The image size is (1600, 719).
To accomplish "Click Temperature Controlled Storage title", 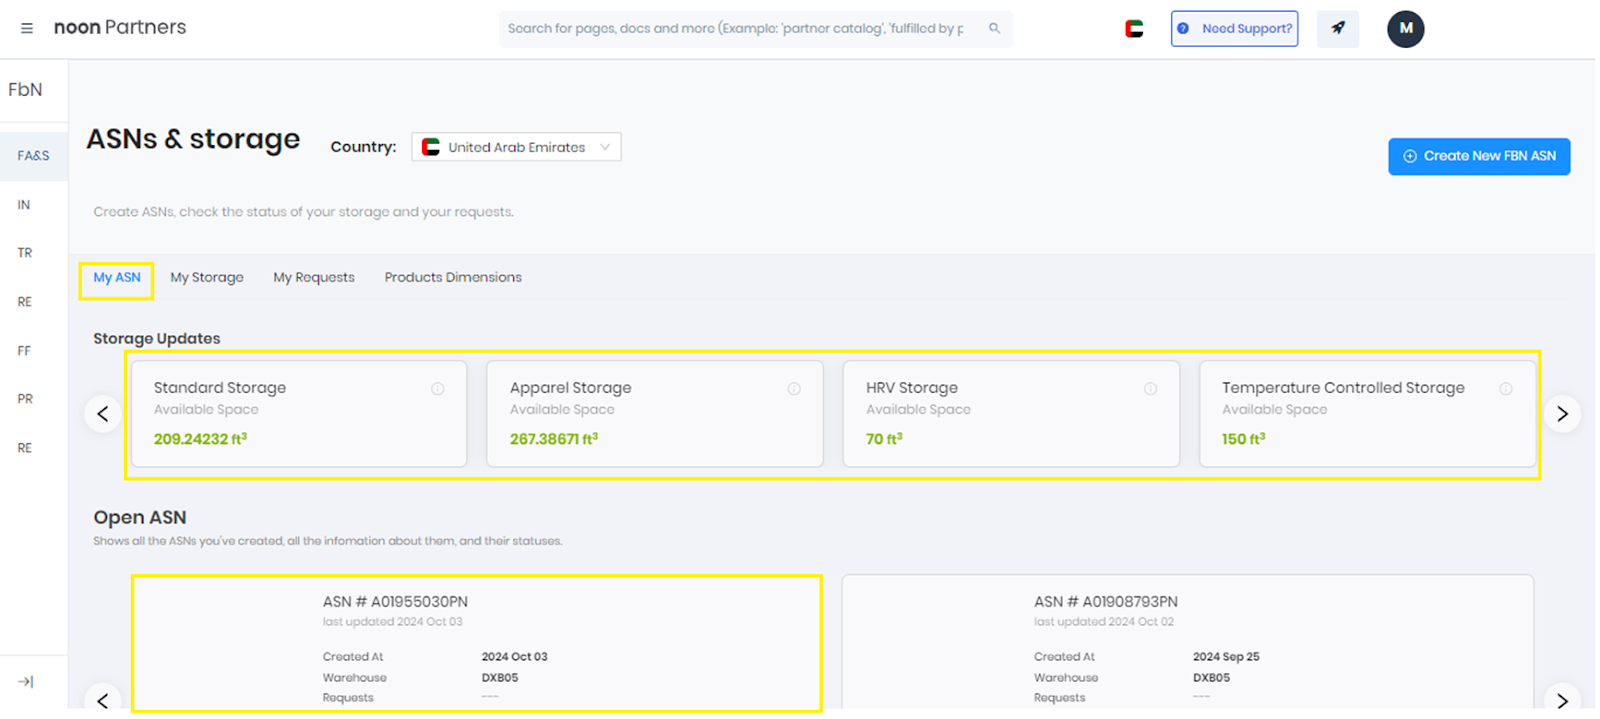I will (x=1343, y=388).
